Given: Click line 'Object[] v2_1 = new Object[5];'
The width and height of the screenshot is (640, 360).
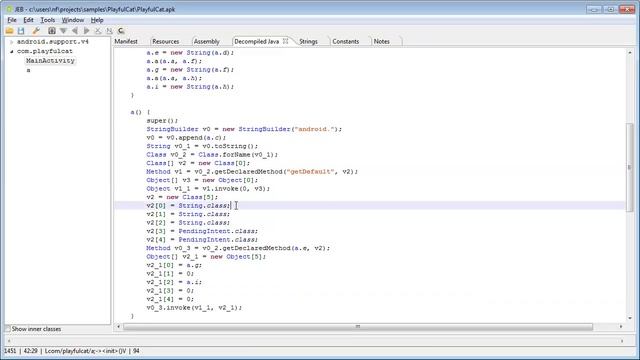Looking at the screenshot, I should [x=206, y=256].
